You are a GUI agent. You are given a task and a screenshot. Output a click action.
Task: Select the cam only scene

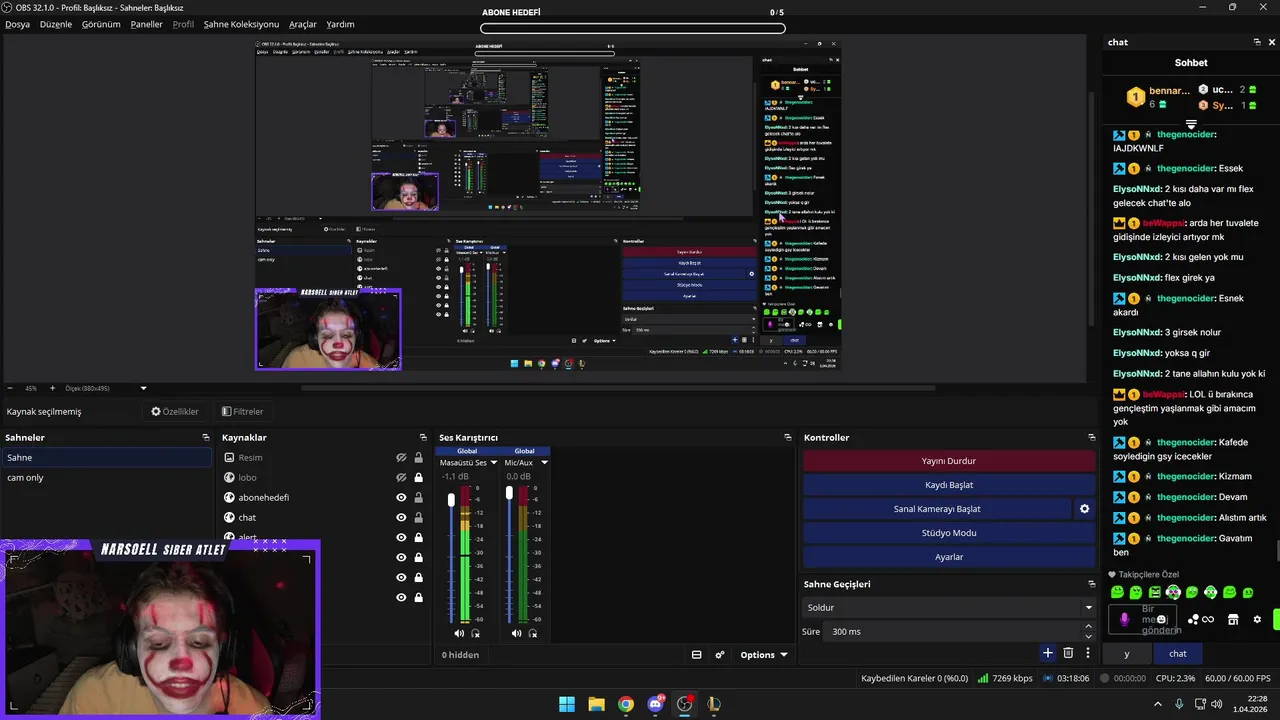coord(106,477)
